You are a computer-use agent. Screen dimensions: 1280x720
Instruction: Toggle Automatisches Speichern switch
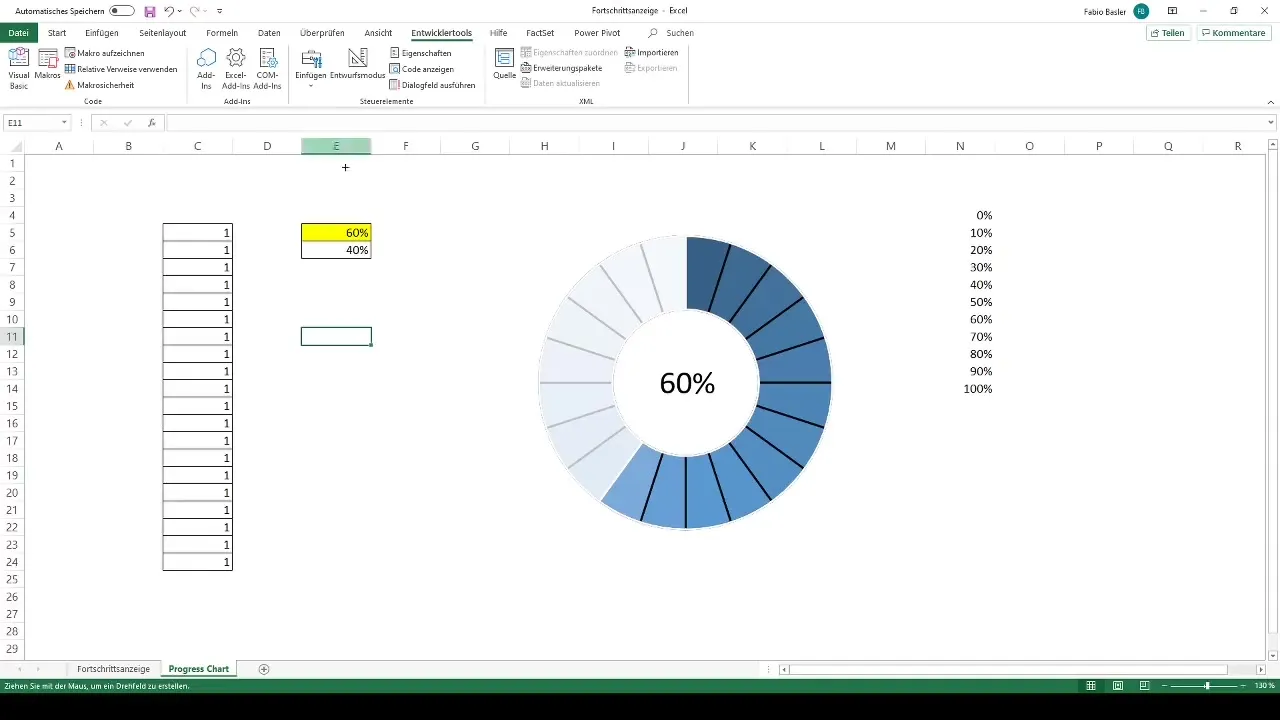pyautogui.click(x=122, y=10)
